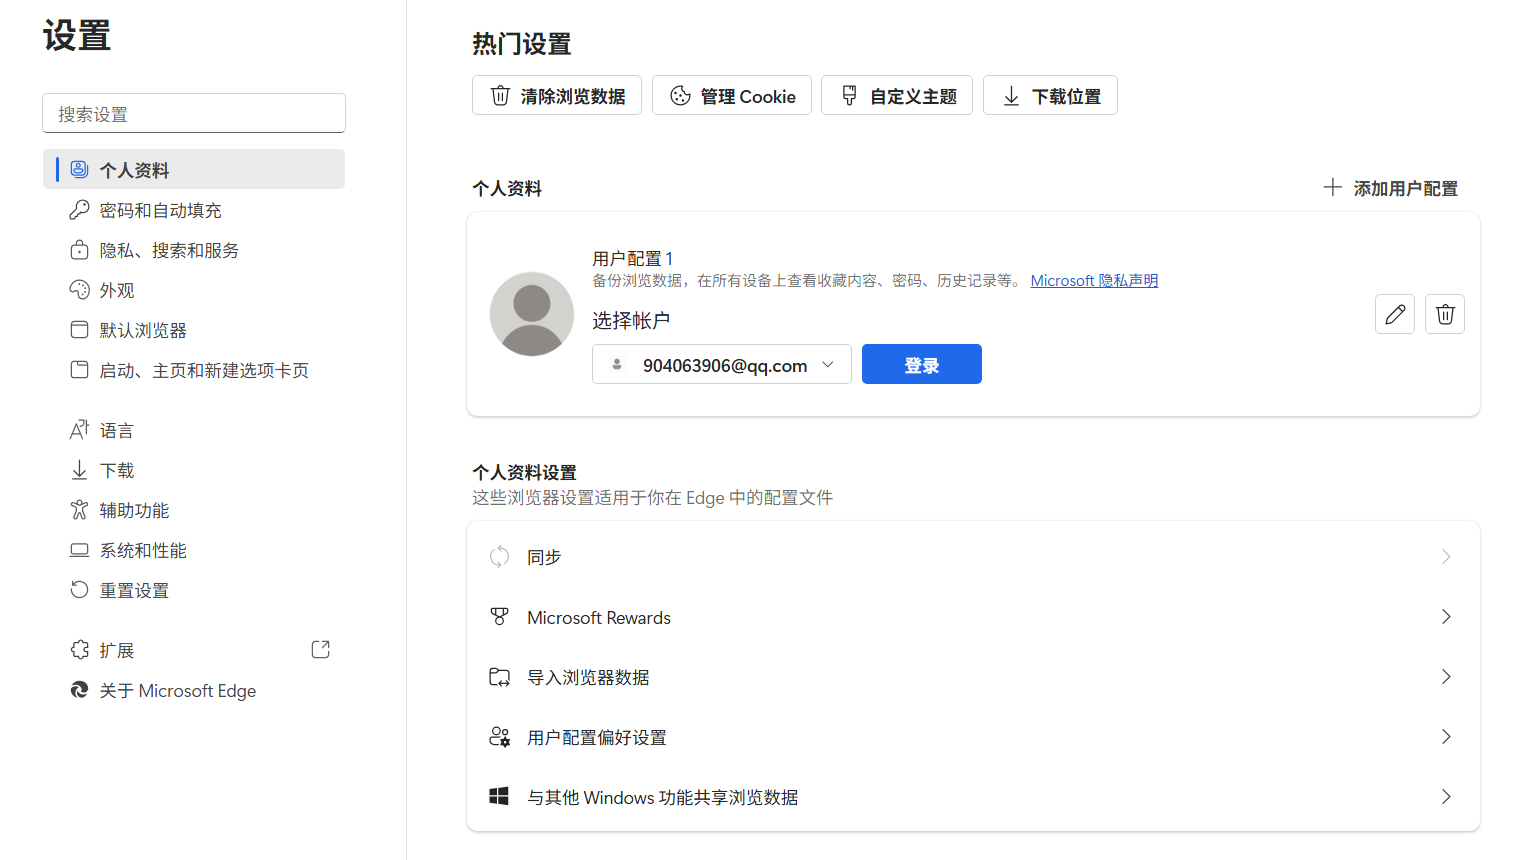Open the Microsoft Rewards row

tap(972, 617)
